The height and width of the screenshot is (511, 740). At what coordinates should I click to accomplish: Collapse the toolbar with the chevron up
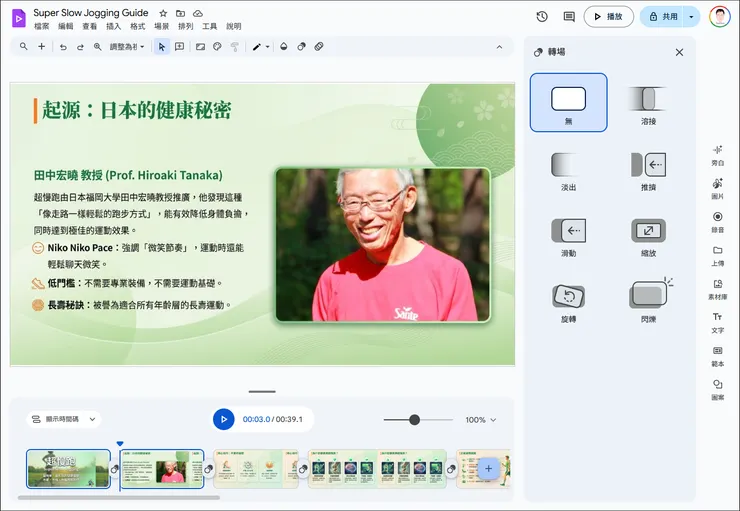499,47
